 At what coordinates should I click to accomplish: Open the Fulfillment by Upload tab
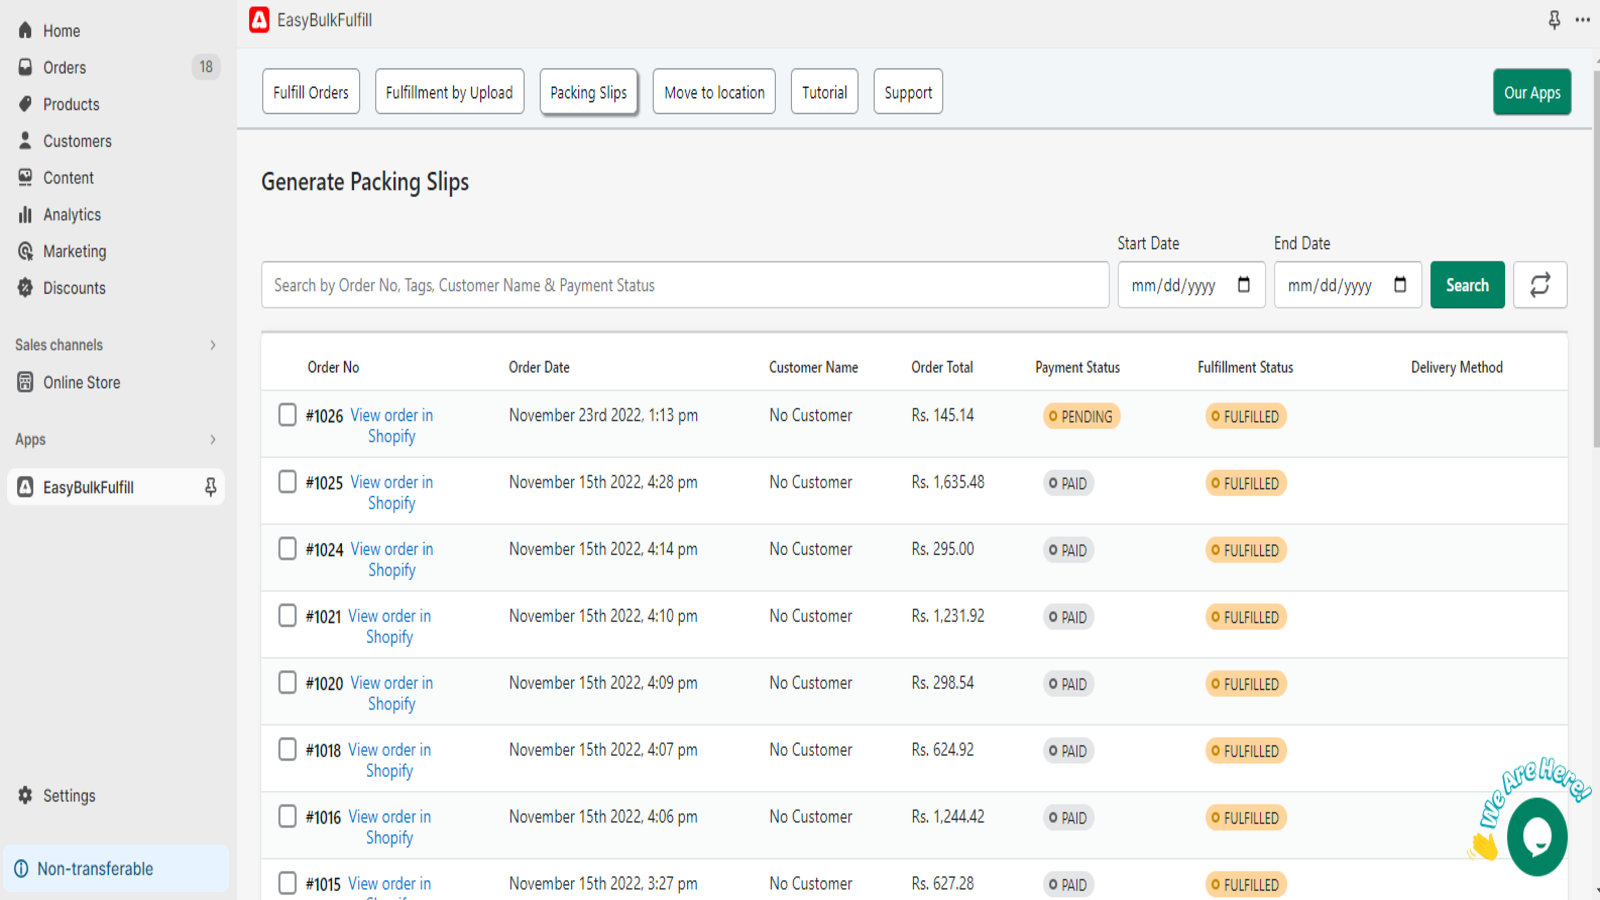pos(449,92)
